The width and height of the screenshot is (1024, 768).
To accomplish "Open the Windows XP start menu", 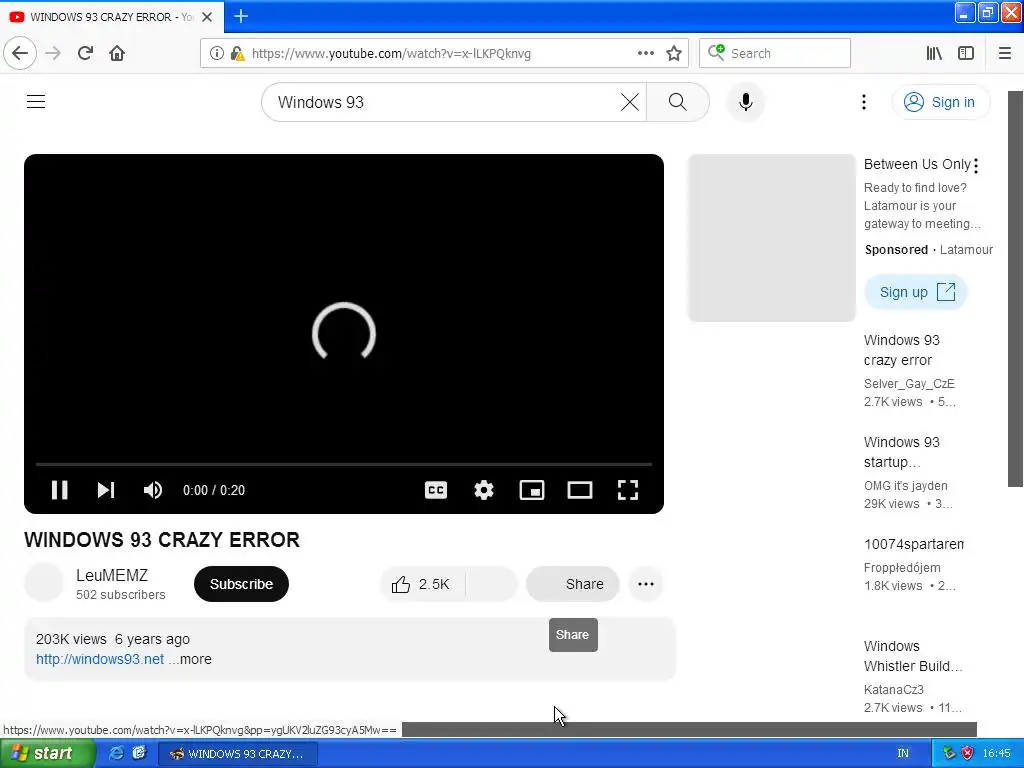I will point(47,753).
